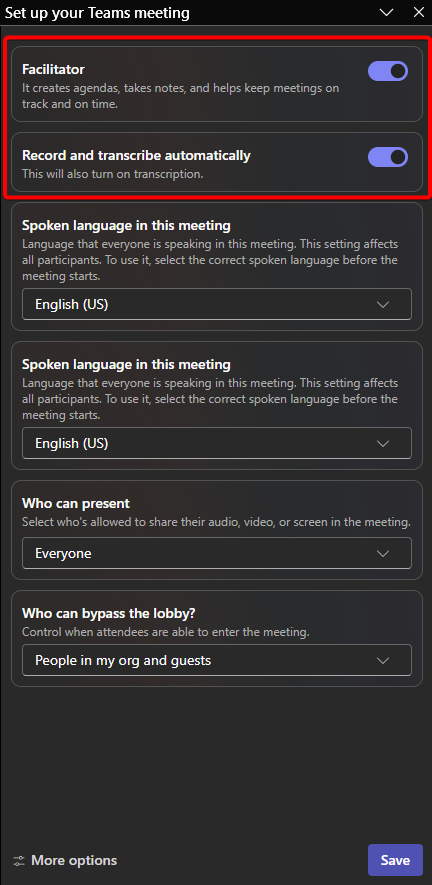
Task: Select the Facilitator heading text
Action: click(x=53, y=69)
